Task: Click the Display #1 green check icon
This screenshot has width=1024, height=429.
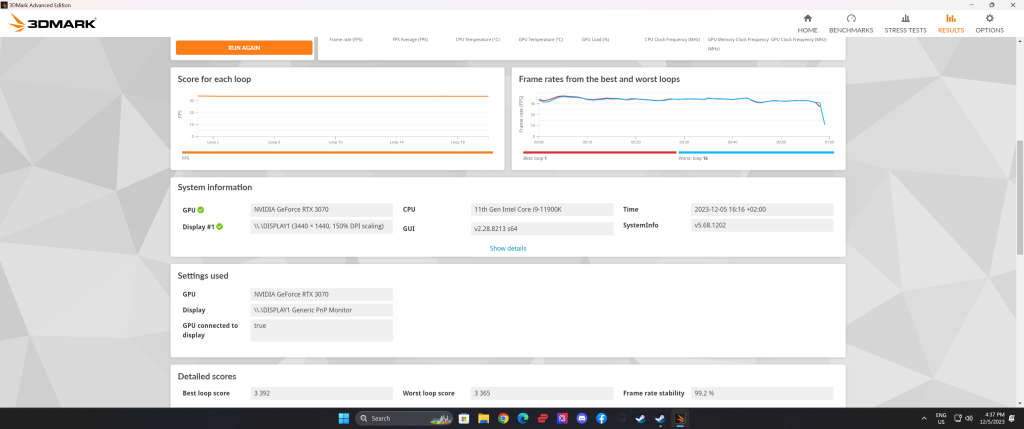Action: (x=220, y=227)
